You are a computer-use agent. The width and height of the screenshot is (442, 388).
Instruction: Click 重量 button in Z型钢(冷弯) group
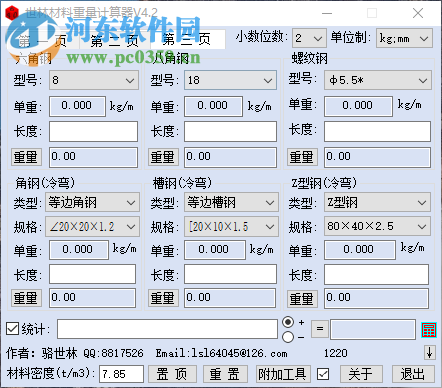[302, 298]
